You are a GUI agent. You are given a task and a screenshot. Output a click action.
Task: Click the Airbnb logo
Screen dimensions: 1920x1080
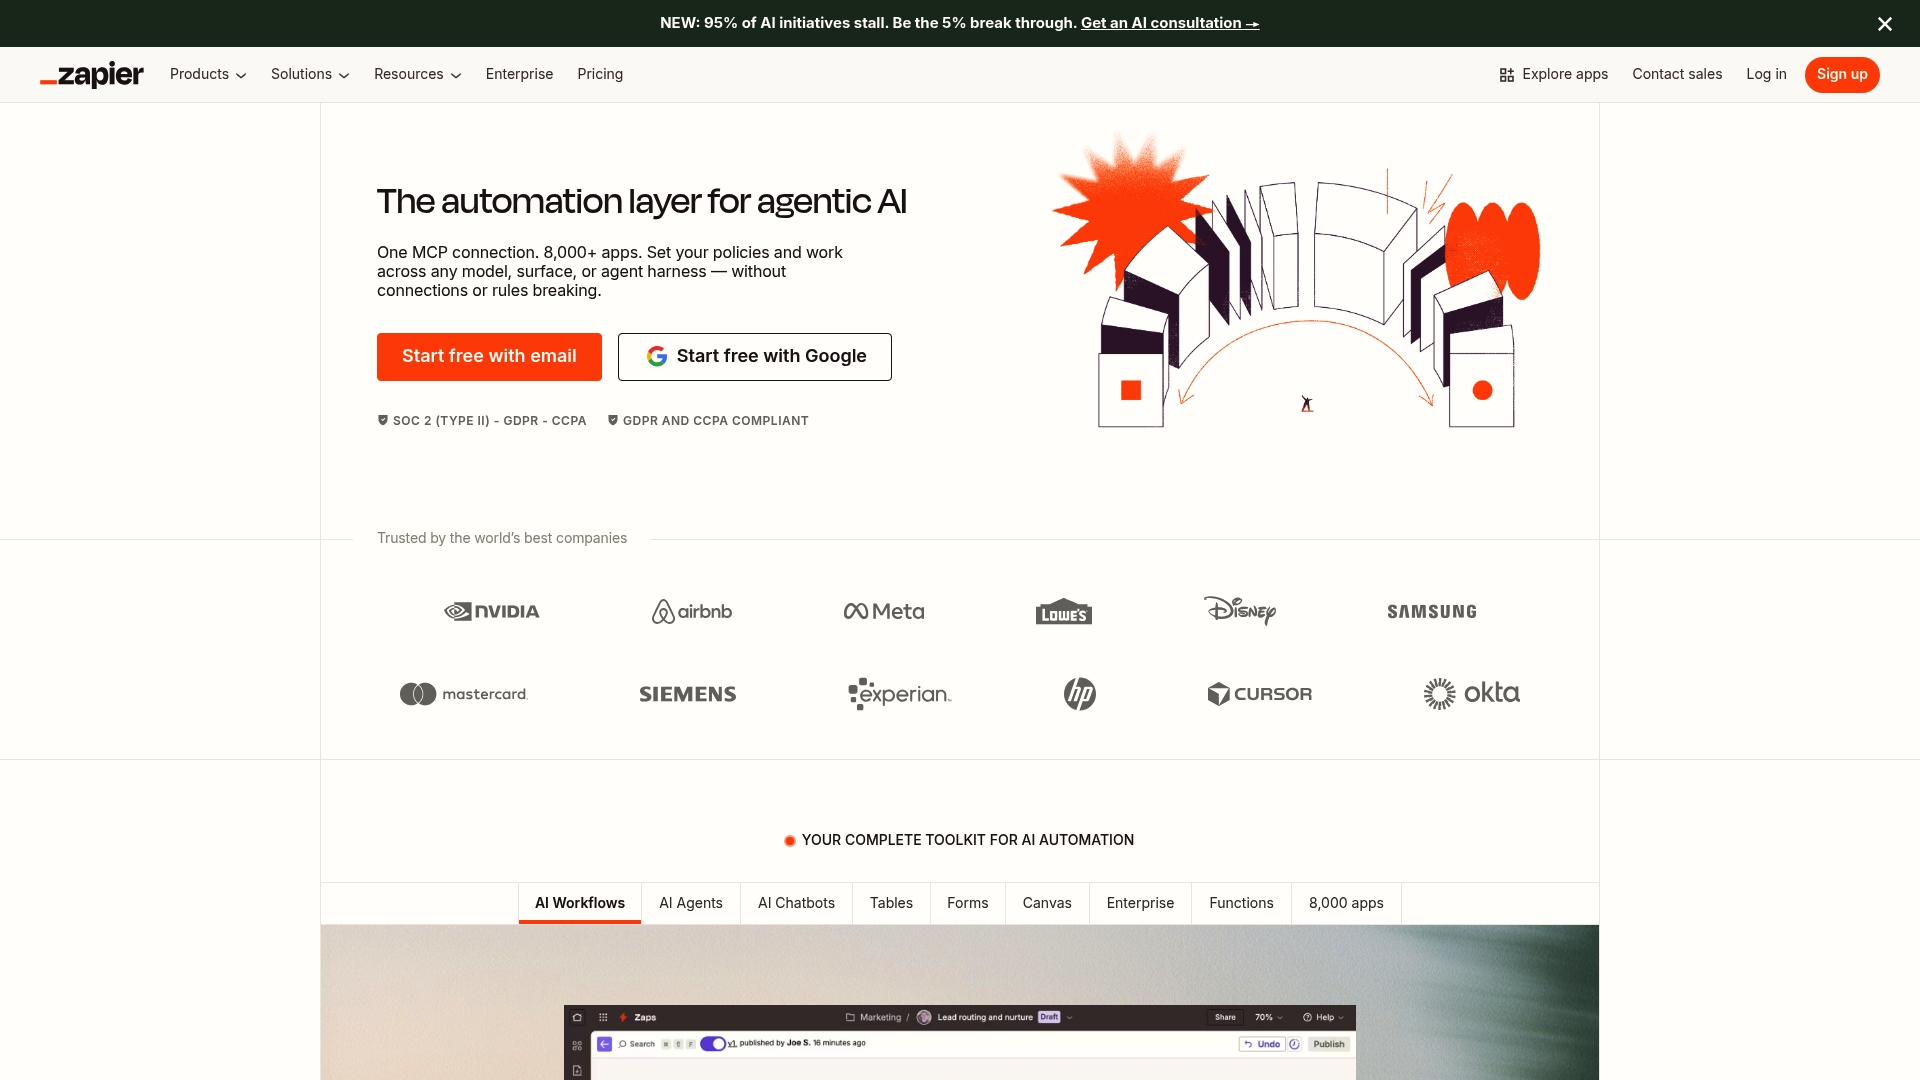(691, 611)
